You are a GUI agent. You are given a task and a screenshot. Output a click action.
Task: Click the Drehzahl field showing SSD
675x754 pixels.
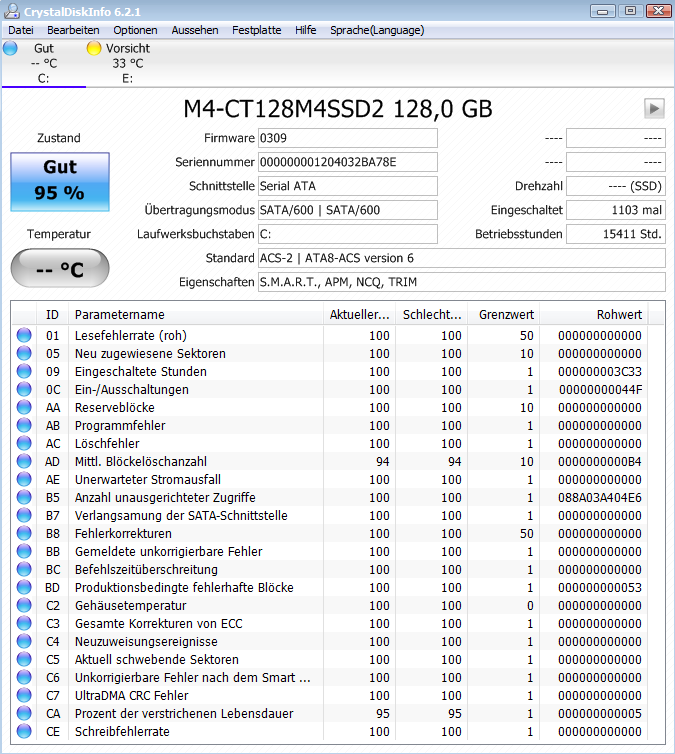[616, 186]
